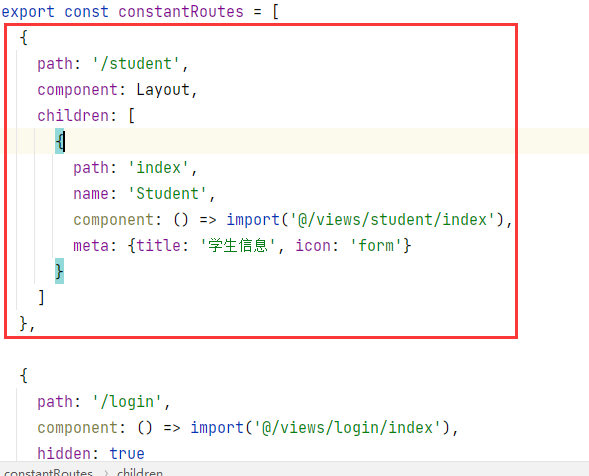Viewport: 589px width, 476px height.
Task: Open the children breadcrumb in the bottom bar
Action: click(x=140, y=472)
